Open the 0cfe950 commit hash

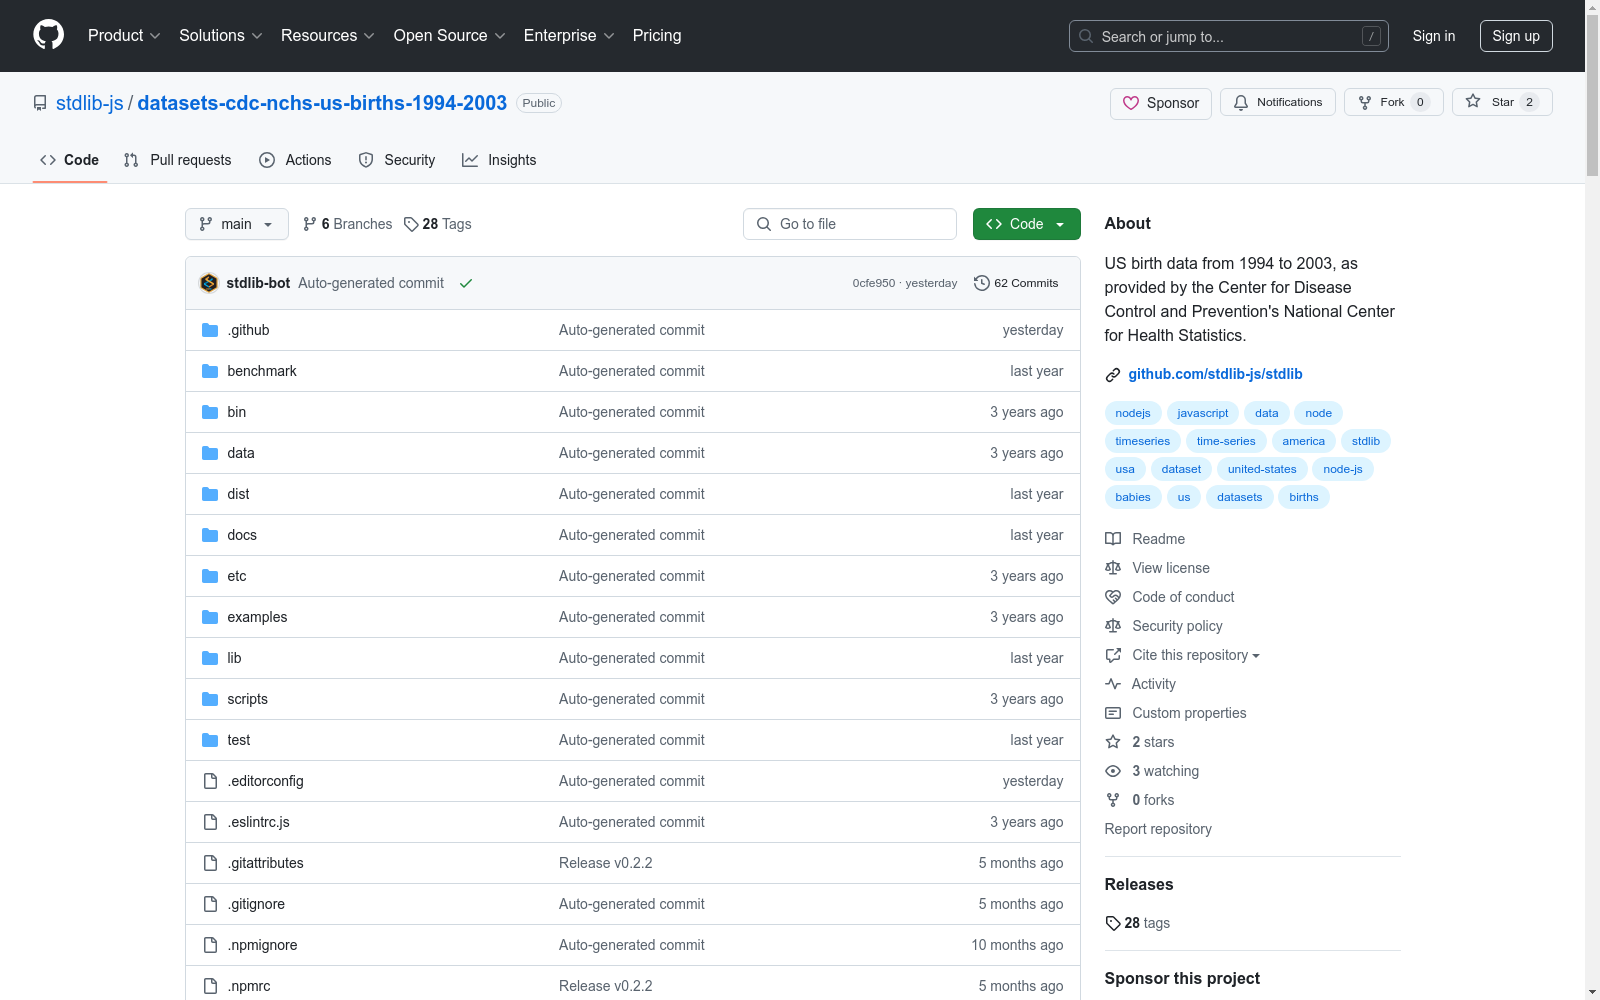click(x=873, y=283)
